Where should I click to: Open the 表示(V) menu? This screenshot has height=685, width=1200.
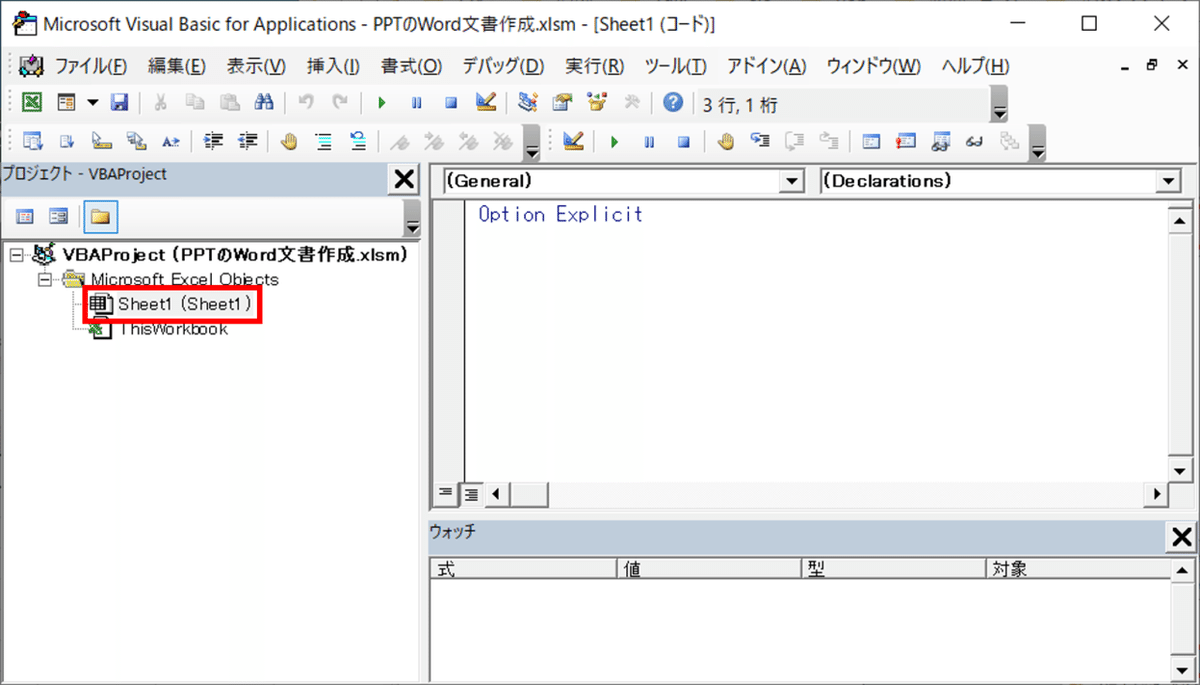pyautogui.click(x=256, y=66)
